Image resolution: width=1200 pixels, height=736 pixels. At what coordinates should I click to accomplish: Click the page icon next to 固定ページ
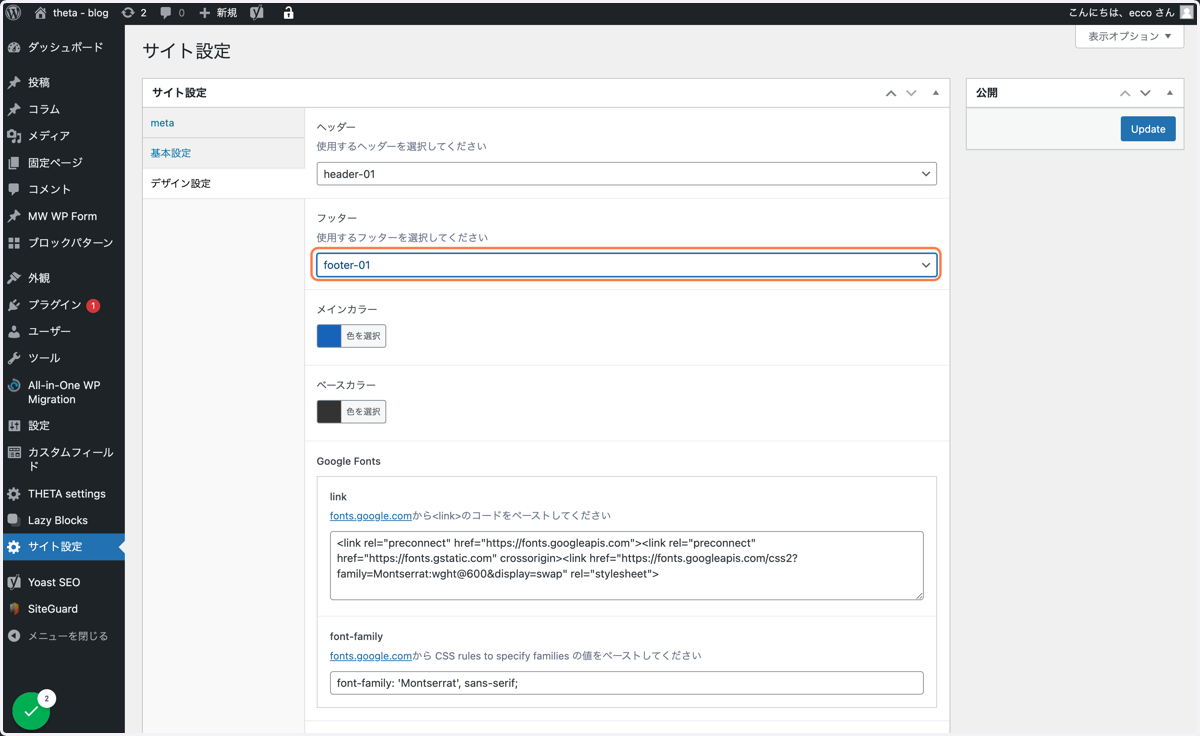click(14, 163)
